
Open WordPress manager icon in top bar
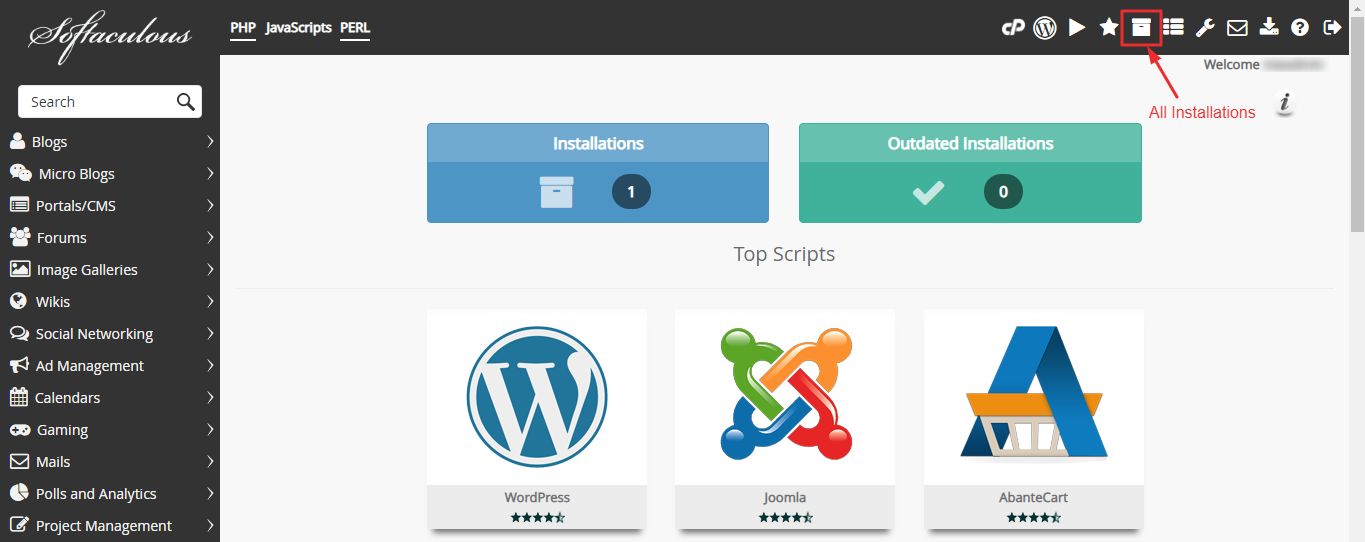click(1045, 28)
